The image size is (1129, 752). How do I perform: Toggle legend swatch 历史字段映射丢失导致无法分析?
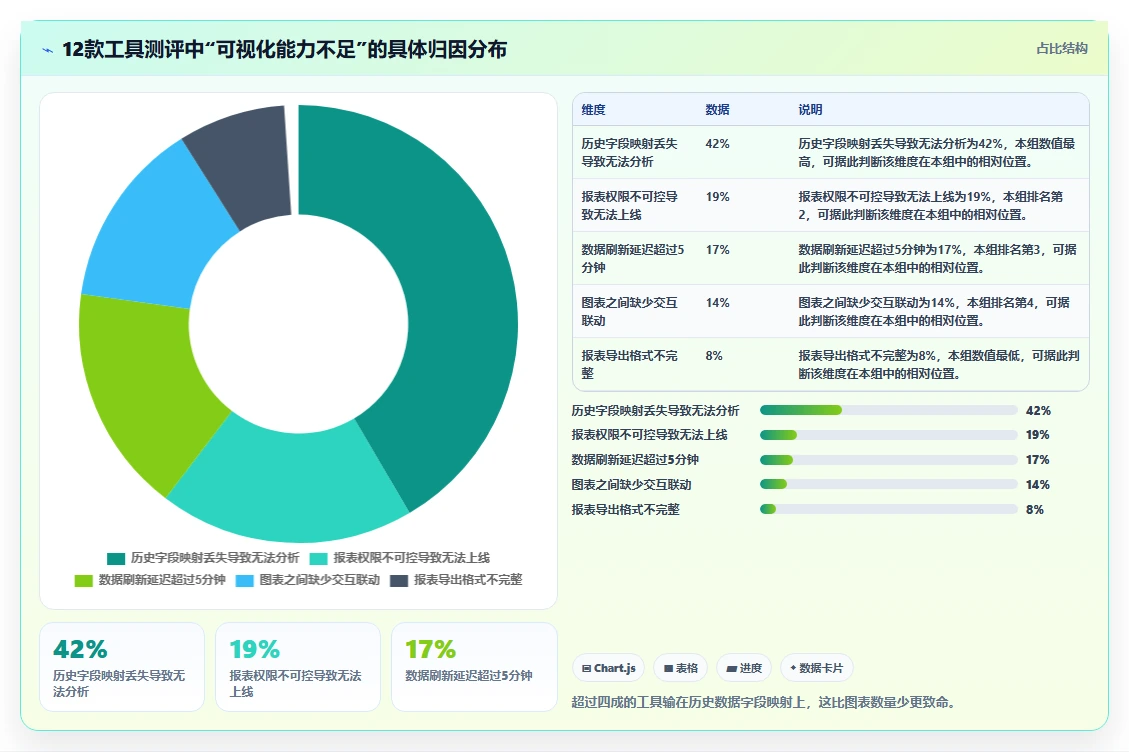(x=116, y=558)
